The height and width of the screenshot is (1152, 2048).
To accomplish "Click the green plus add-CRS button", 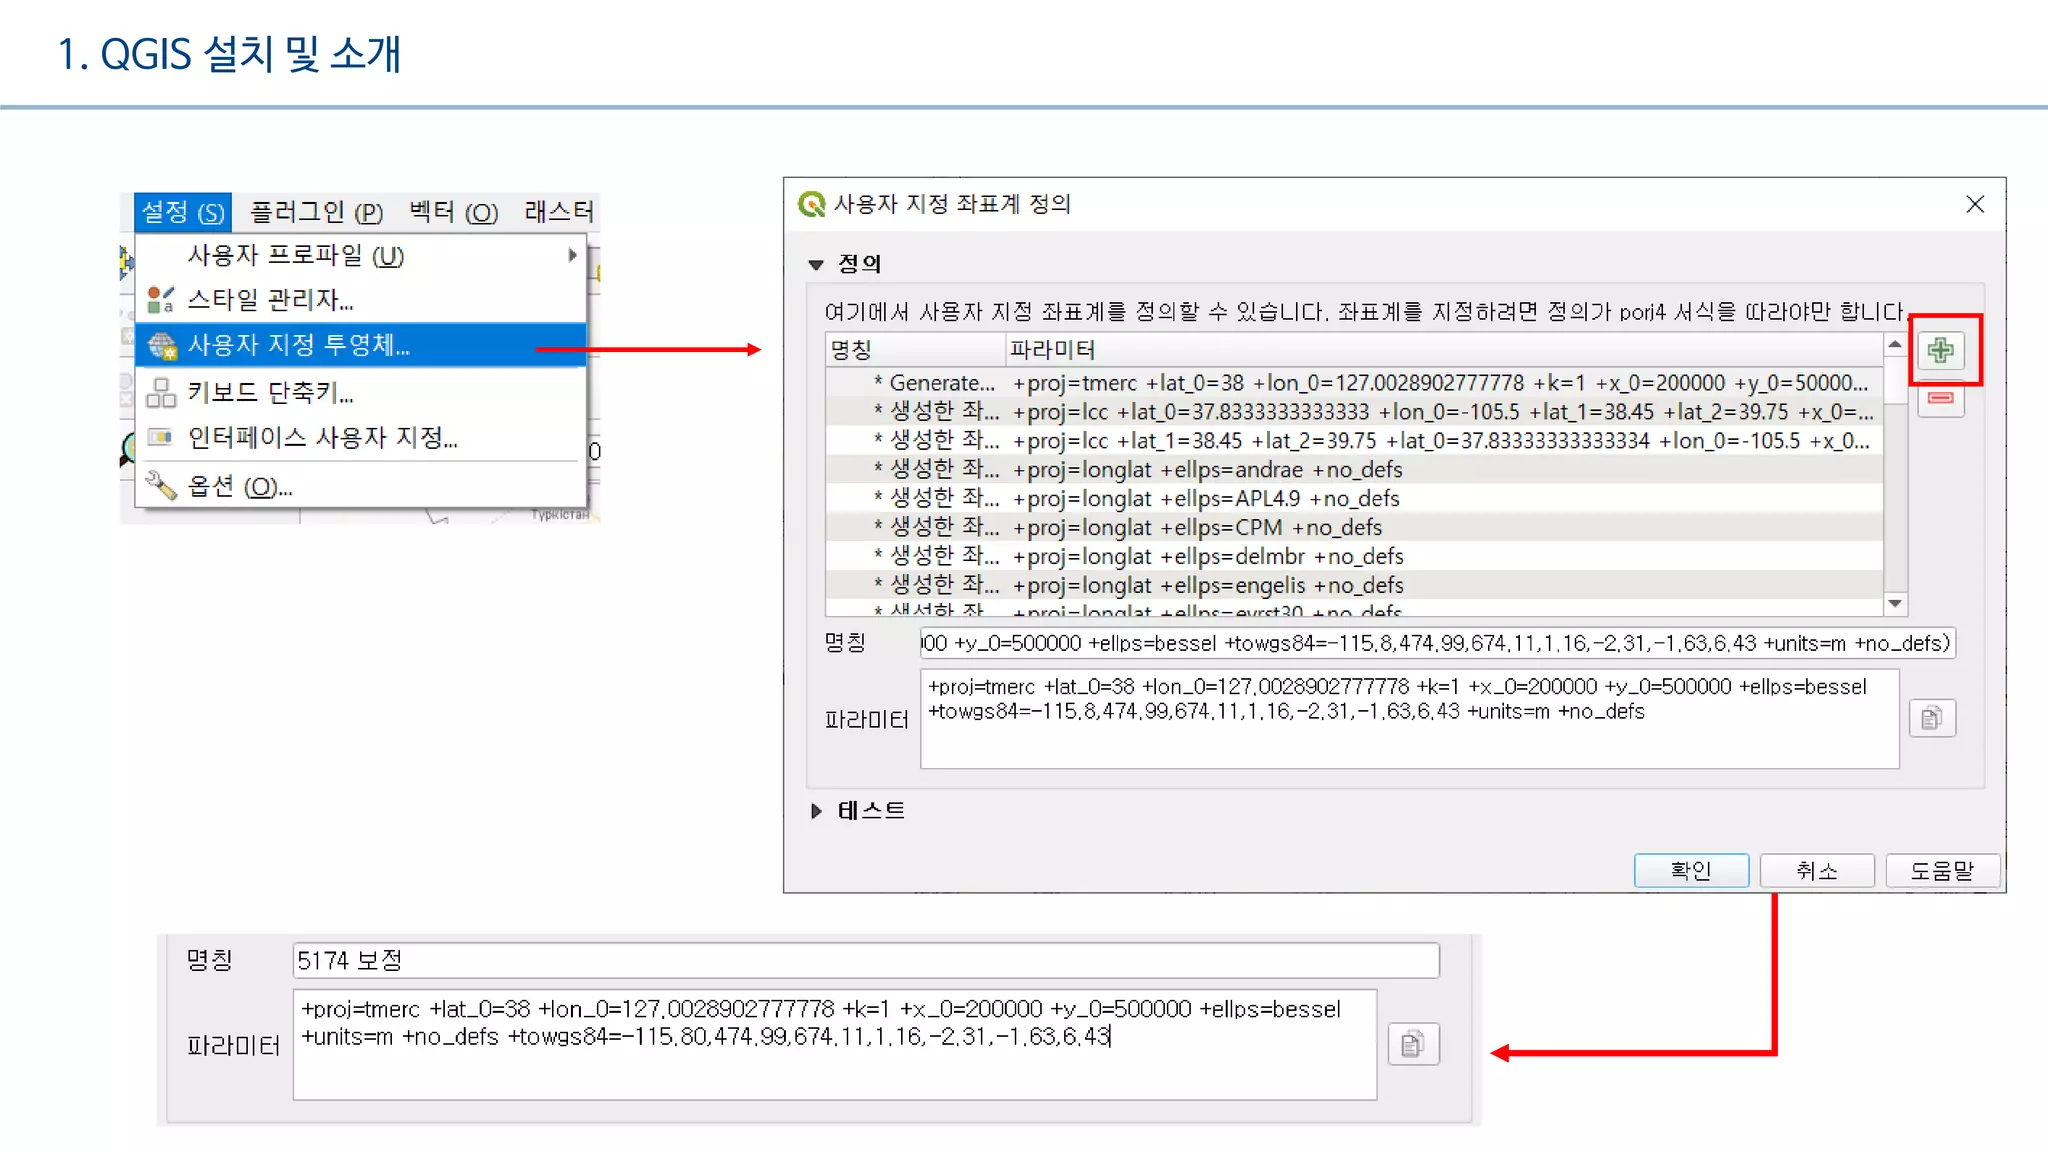I will point(1941,350).
